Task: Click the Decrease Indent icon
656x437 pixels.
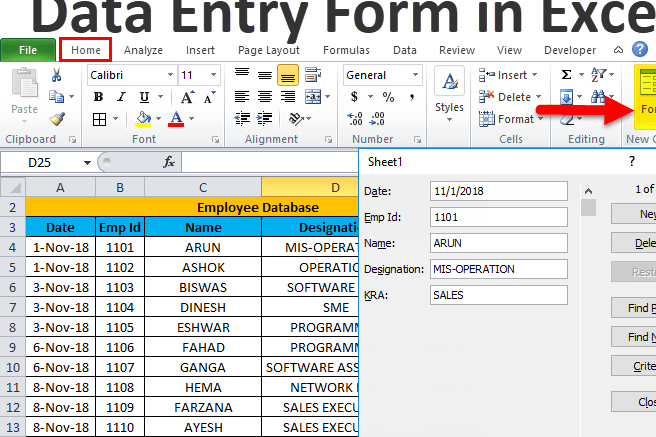Action: (x=242, y=119)
